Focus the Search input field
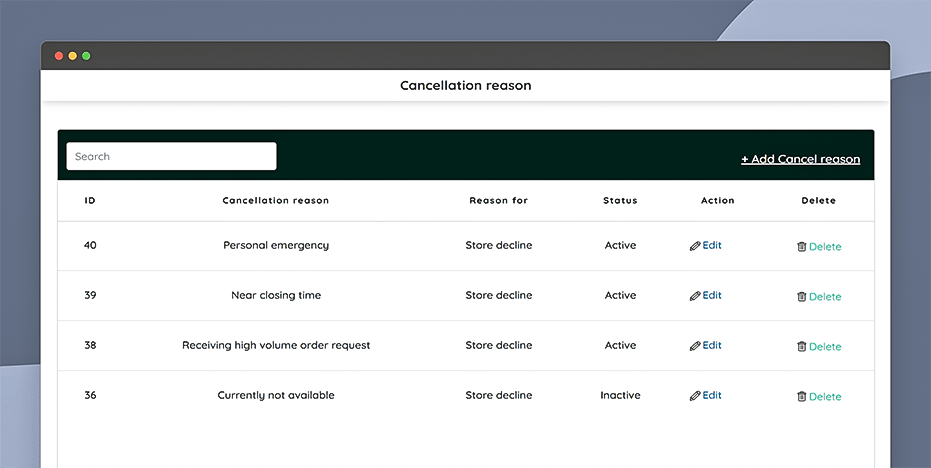 click(x=172, y=156)
